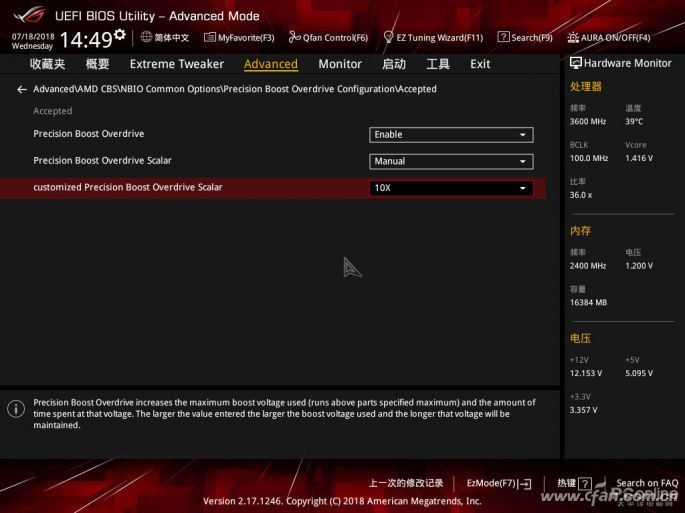
Task: Click the Hardware Monitor screen icon
Action: tap(575, 63)
